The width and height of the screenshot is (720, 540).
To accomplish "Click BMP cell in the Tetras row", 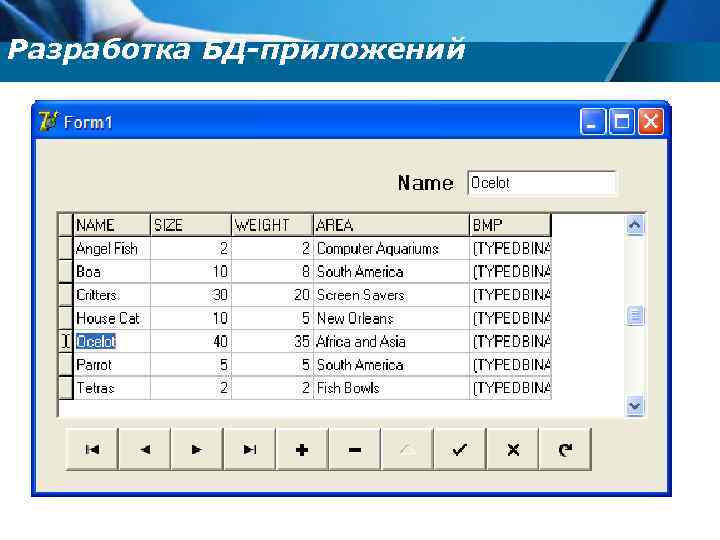I will (511, 388).
